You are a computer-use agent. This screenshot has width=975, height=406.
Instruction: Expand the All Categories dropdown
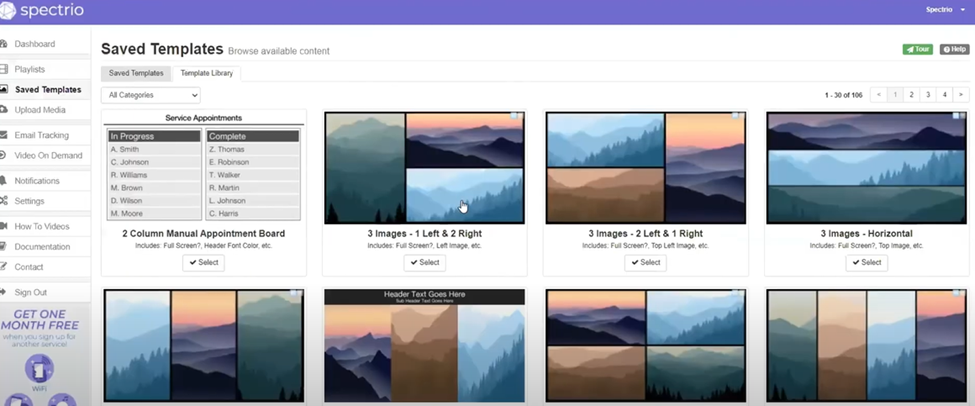(150, 95)
